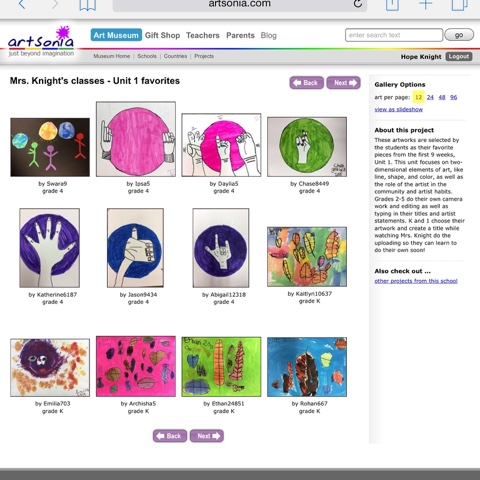Viewport: 480px width, 480px height.
Task: Open the view as slideshow link
Action: [399, 109]
